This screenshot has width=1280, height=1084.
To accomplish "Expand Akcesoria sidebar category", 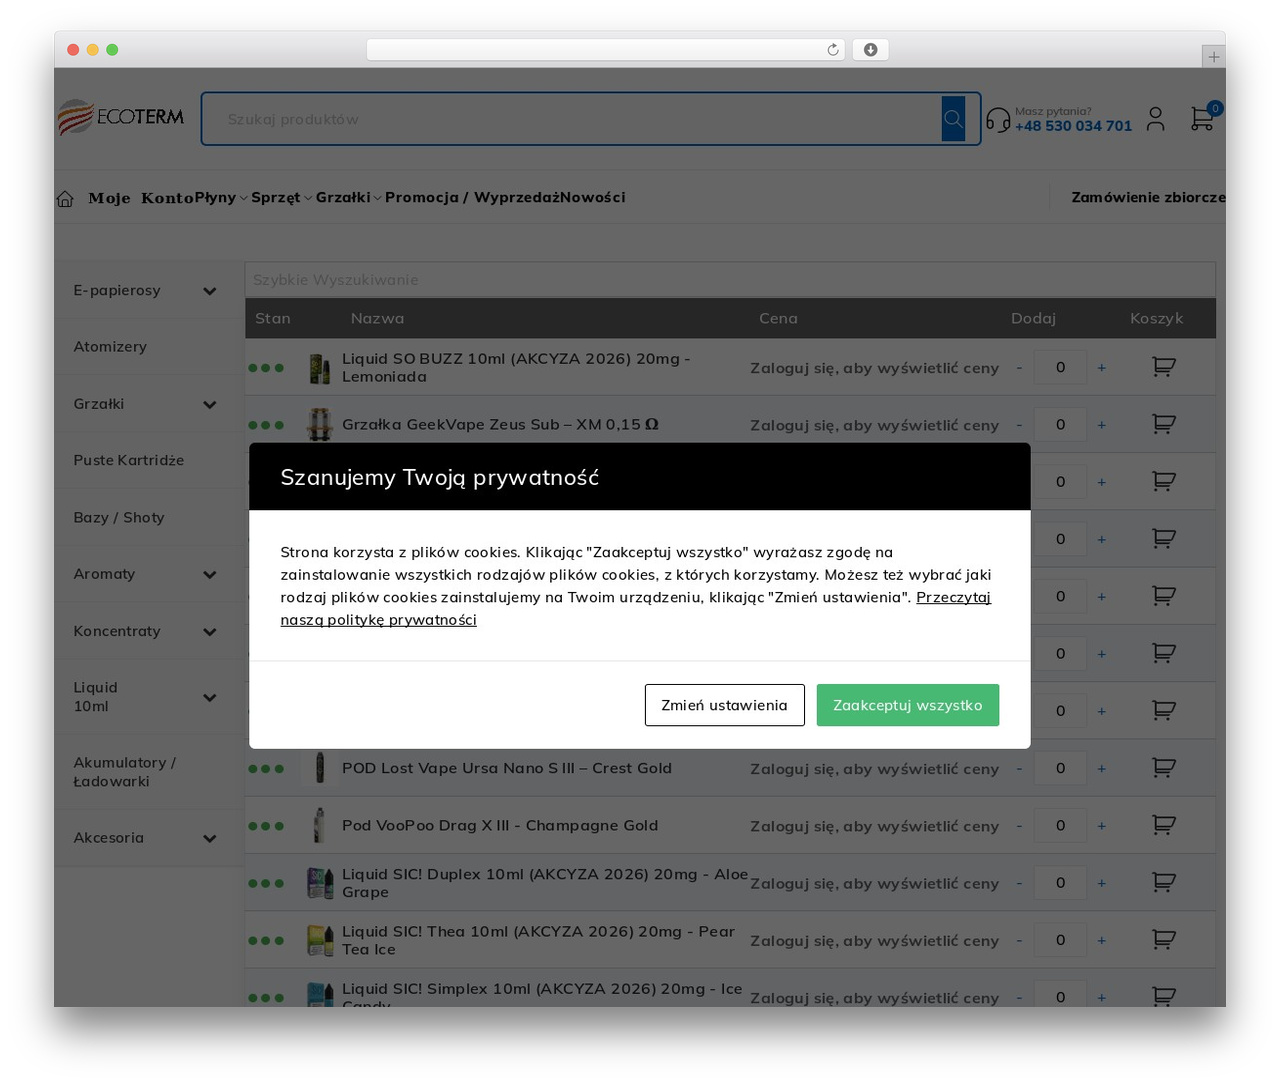I will [209, 839].
